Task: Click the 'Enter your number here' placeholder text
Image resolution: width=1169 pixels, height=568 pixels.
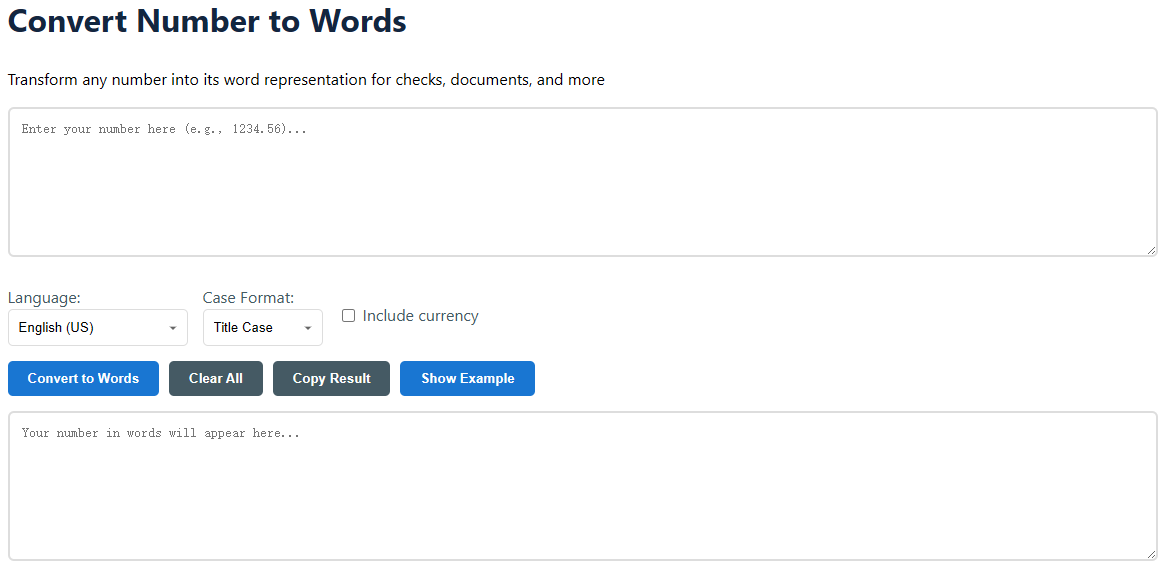Action: pos(164,129)
